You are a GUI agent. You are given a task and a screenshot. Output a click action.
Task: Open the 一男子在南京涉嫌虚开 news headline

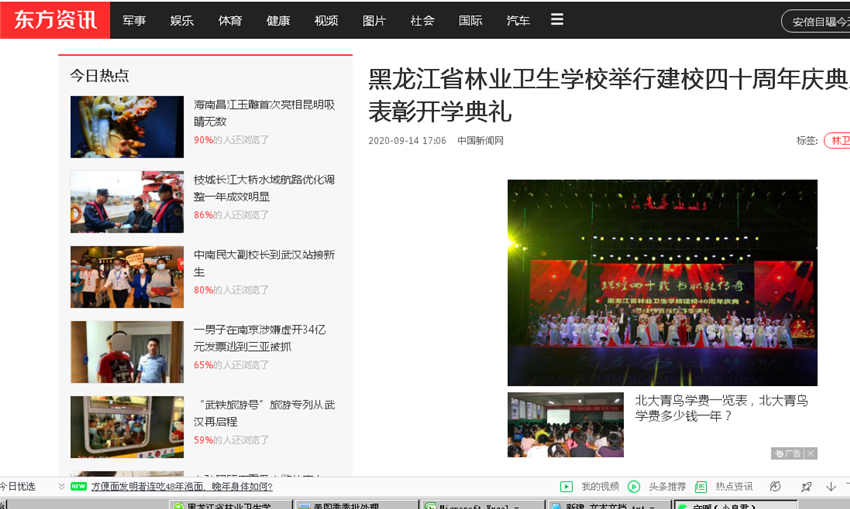(x=259, y=337)
